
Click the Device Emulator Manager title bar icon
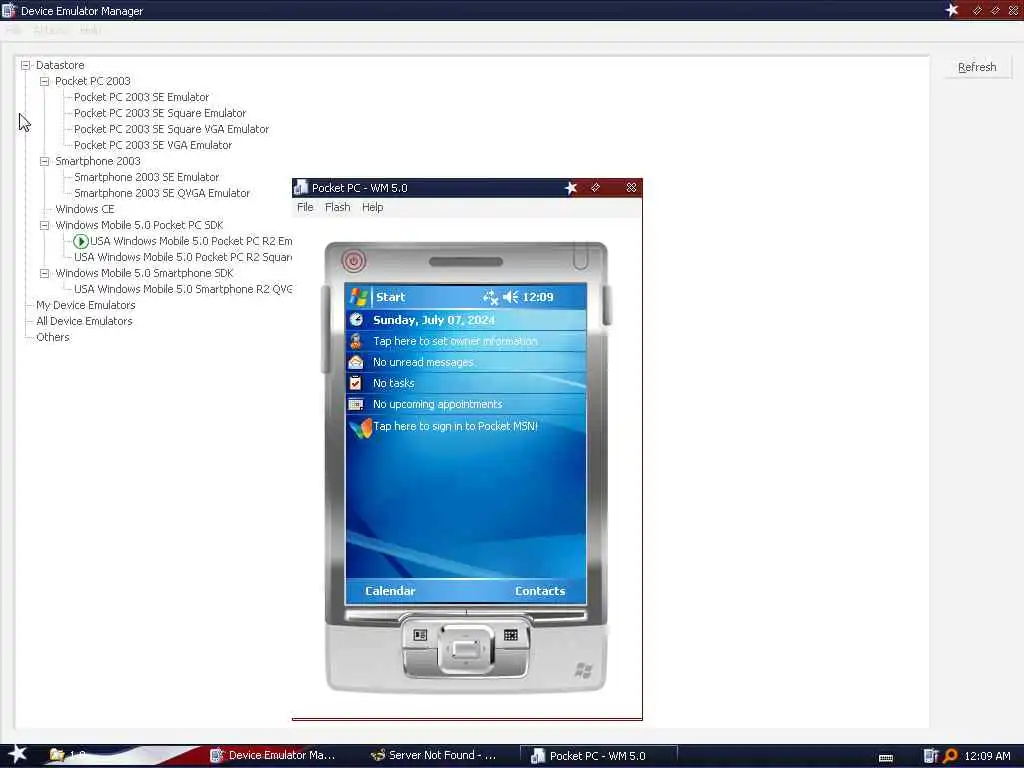tap(8, 10)
